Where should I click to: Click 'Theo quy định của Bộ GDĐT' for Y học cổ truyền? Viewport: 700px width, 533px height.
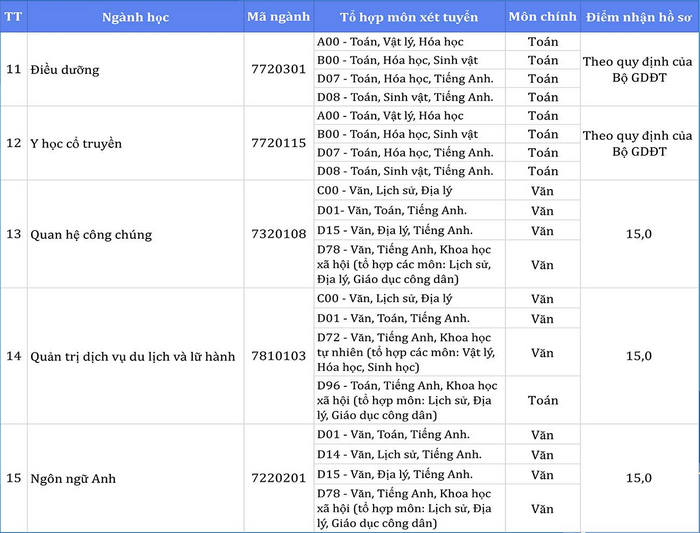(x=638, y=144)
